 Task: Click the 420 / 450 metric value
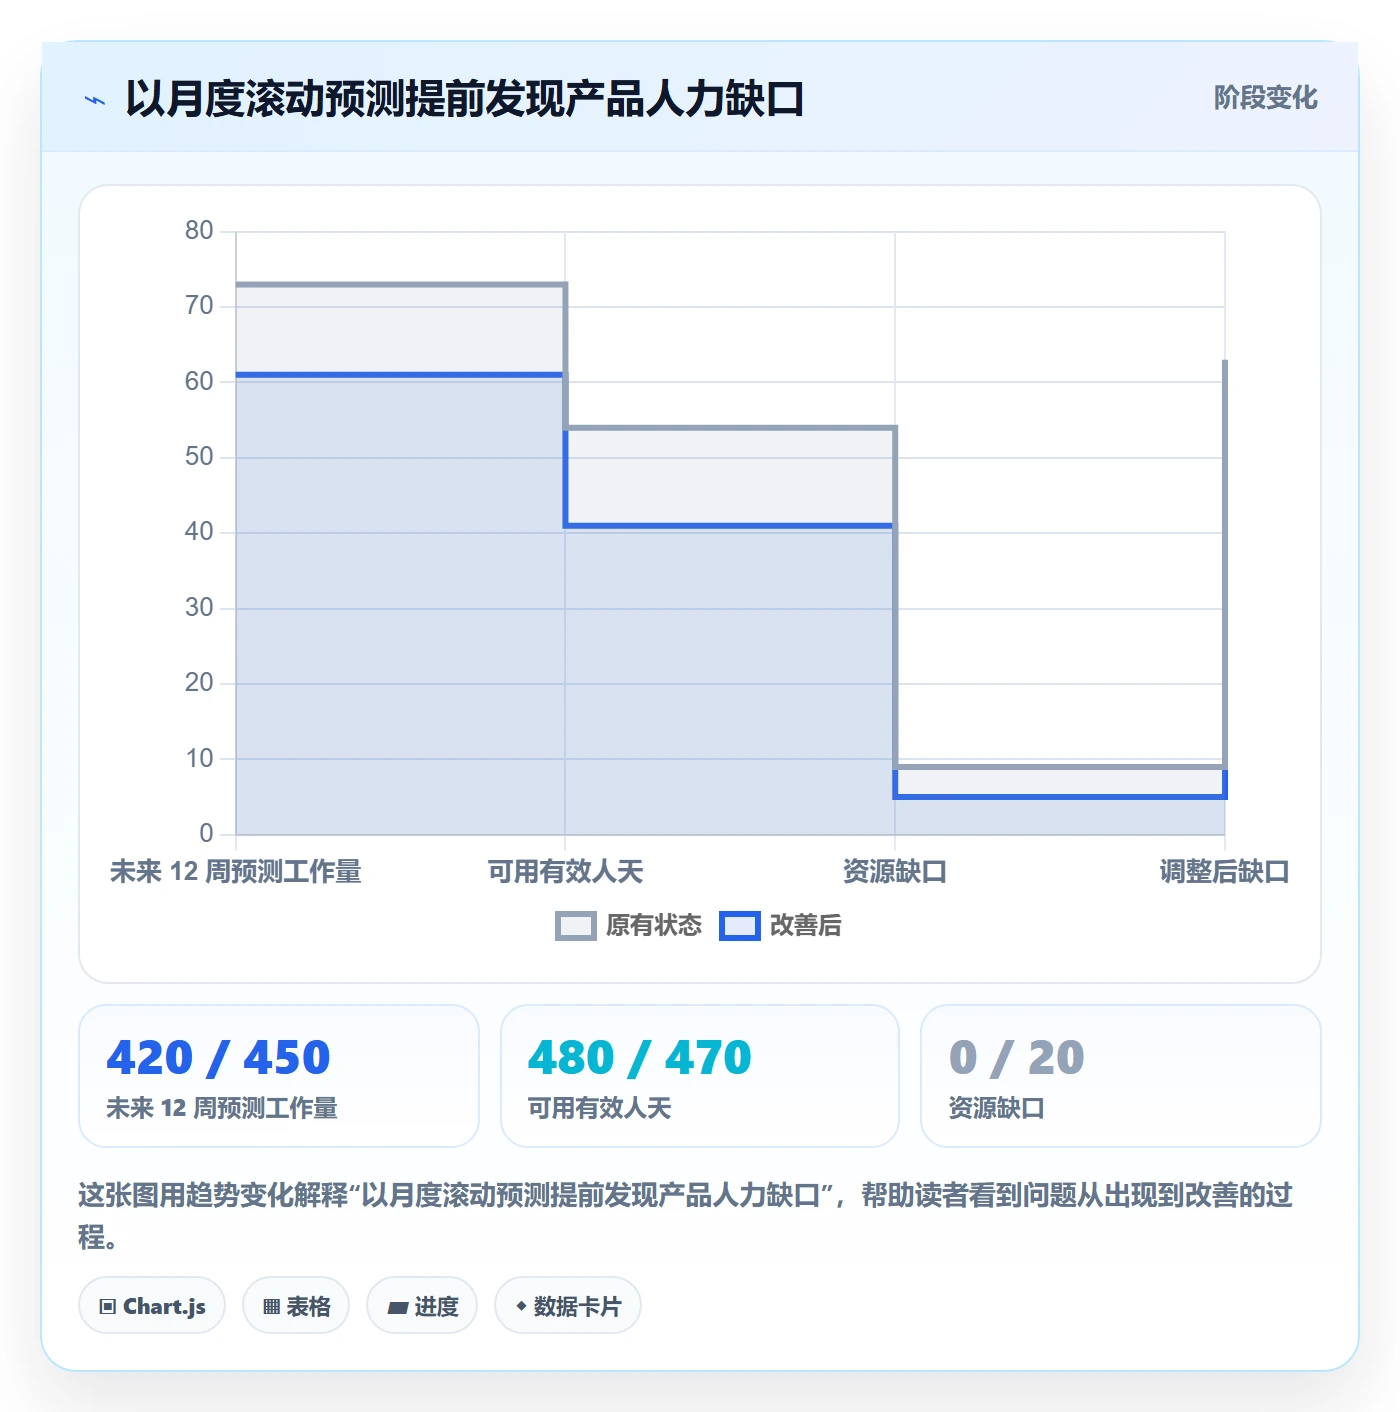pyautogui.click(x=218, y=1058)
